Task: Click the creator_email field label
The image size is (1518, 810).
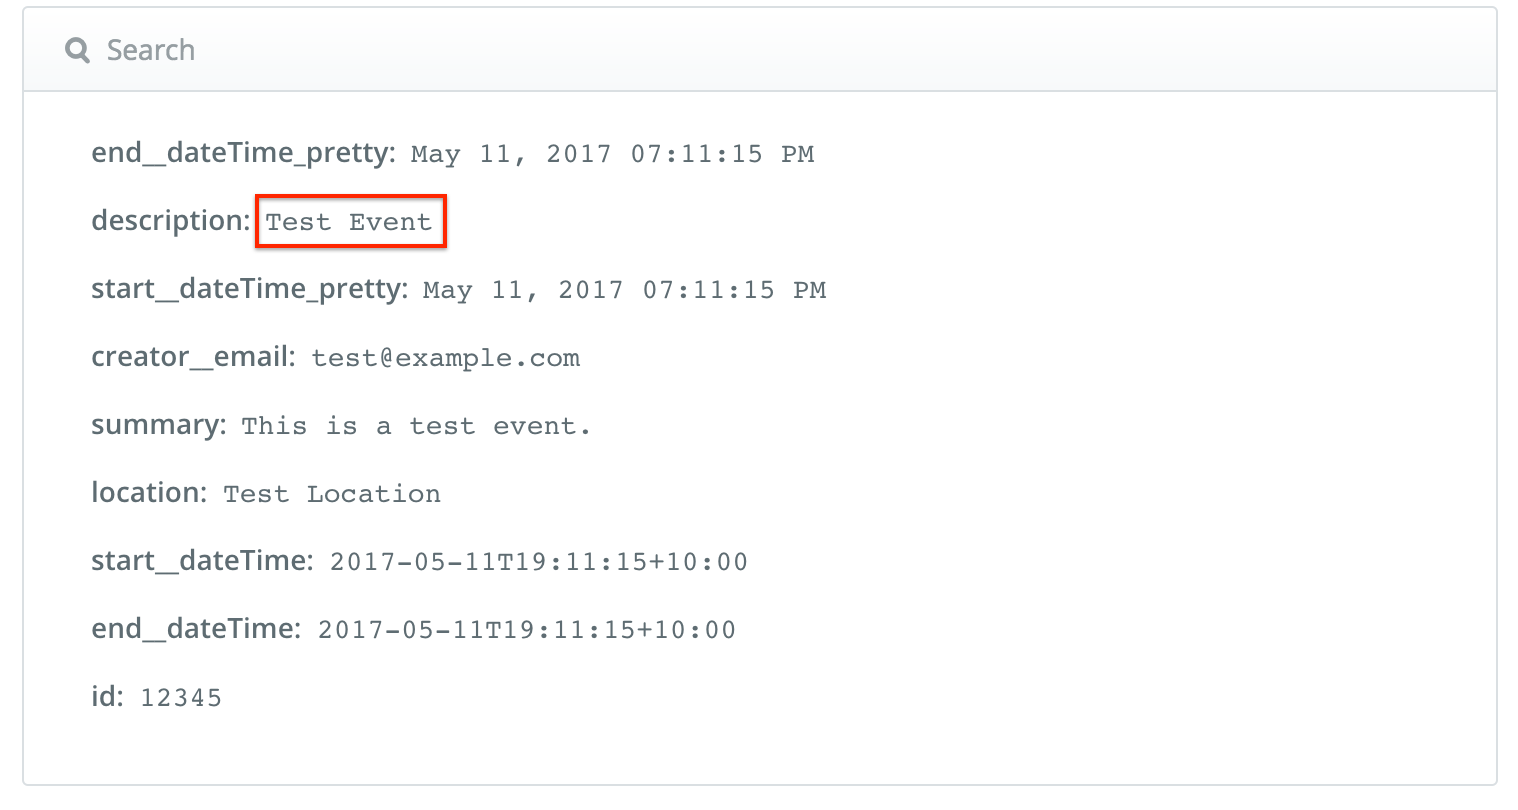Action: pyautogui.click(x=194, y=357)
